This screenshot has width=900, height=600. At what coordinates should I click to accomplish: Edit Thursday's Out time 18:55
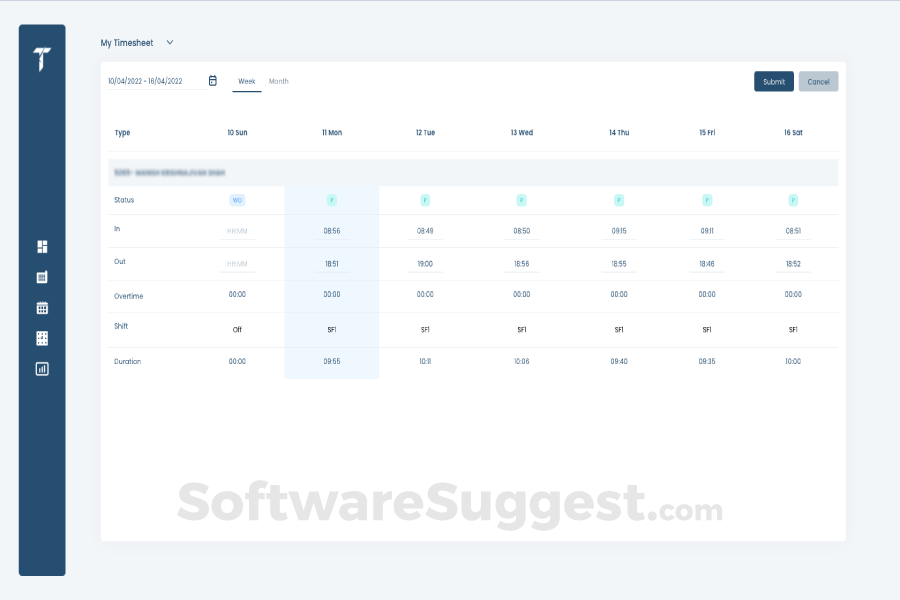[619, 264]
